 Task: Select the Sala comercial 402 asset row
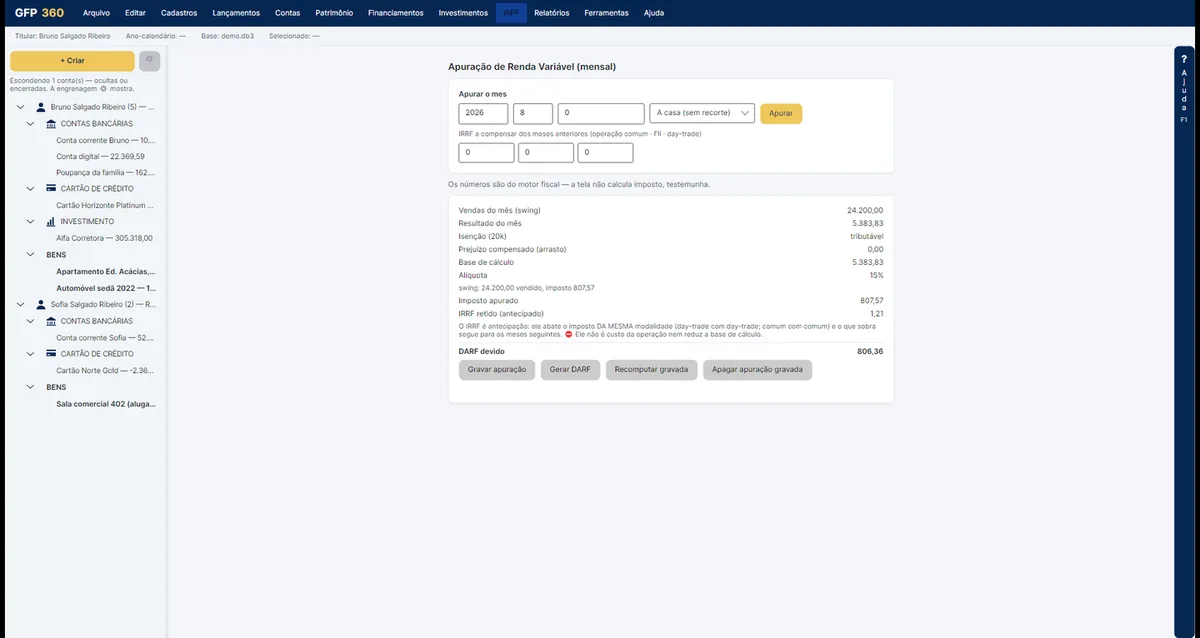106,404
